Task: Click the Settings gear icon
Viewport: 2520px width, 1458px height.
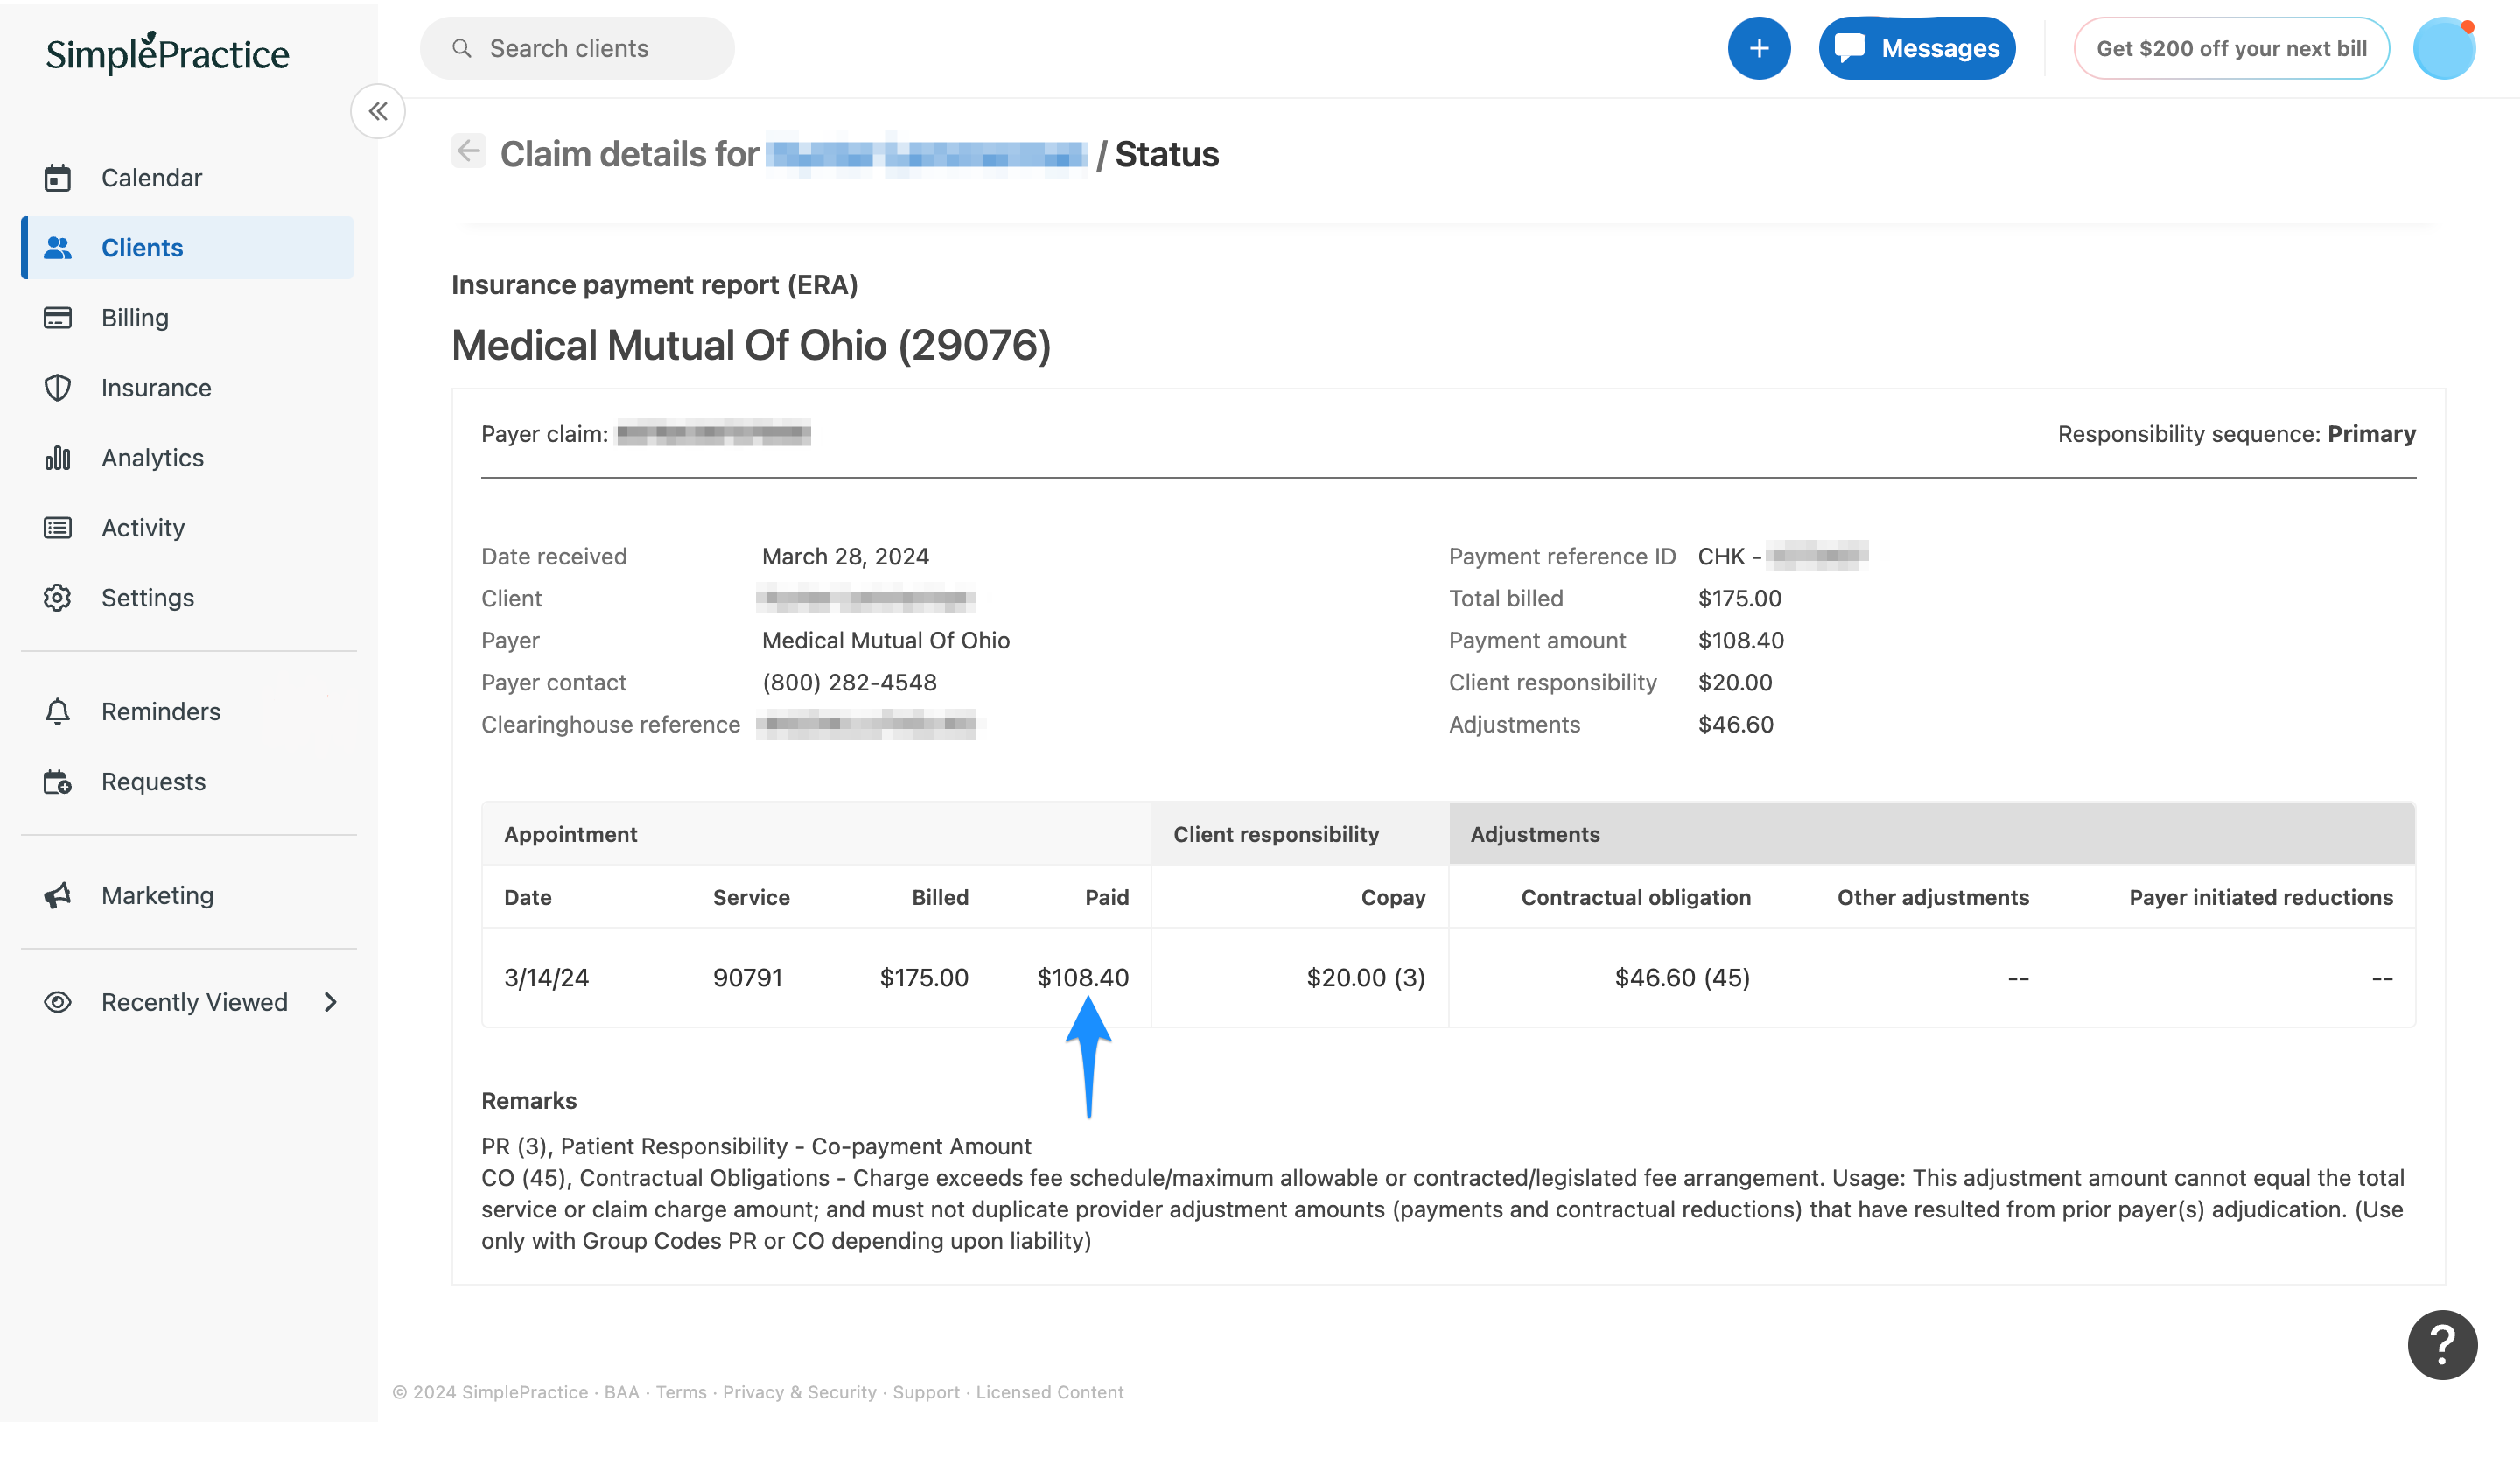Action: point(58,598)
